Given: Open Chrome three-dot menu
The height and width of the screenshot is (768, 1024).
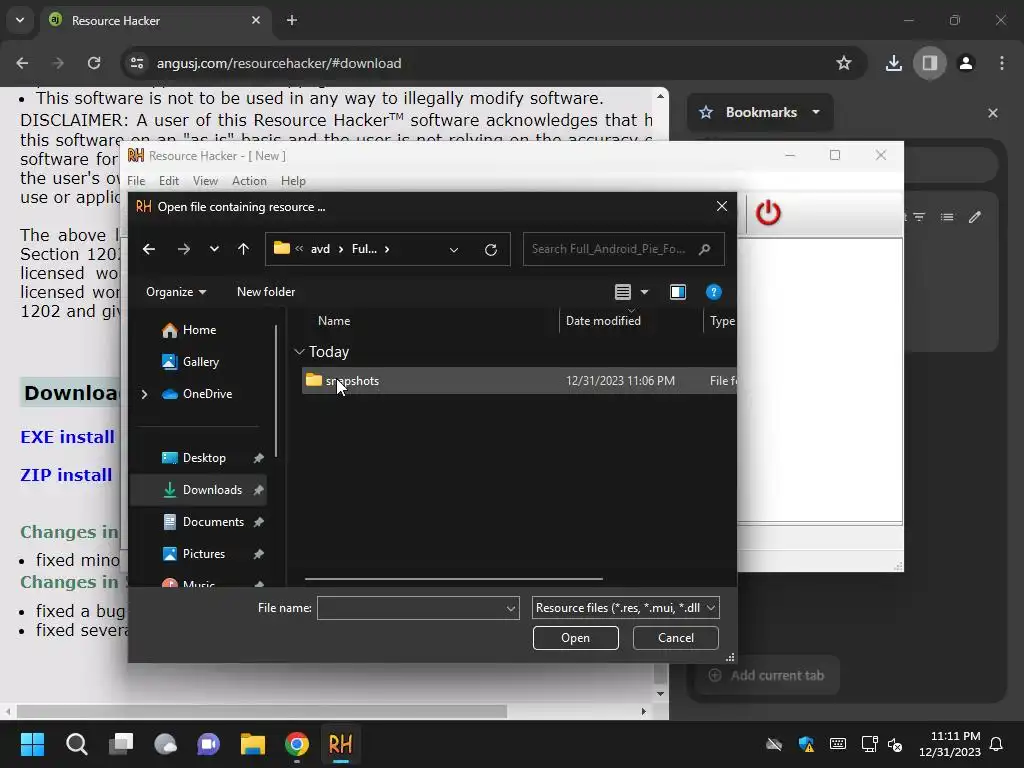Looking at the screenshot, I should (x=1002, y=63).
